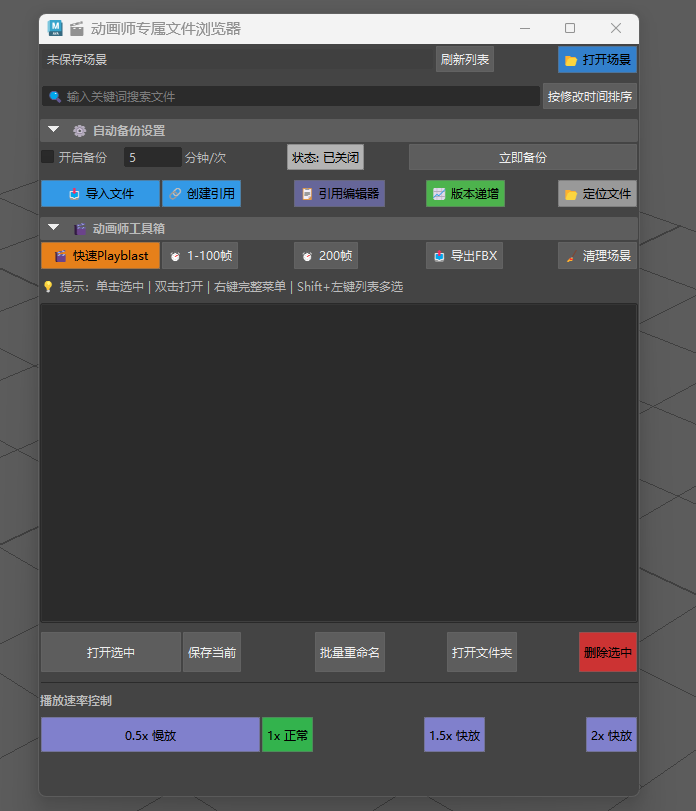The image size is (696, 811).
Task: Set playback to 0.5x 慢放
Action: (150, 734)
